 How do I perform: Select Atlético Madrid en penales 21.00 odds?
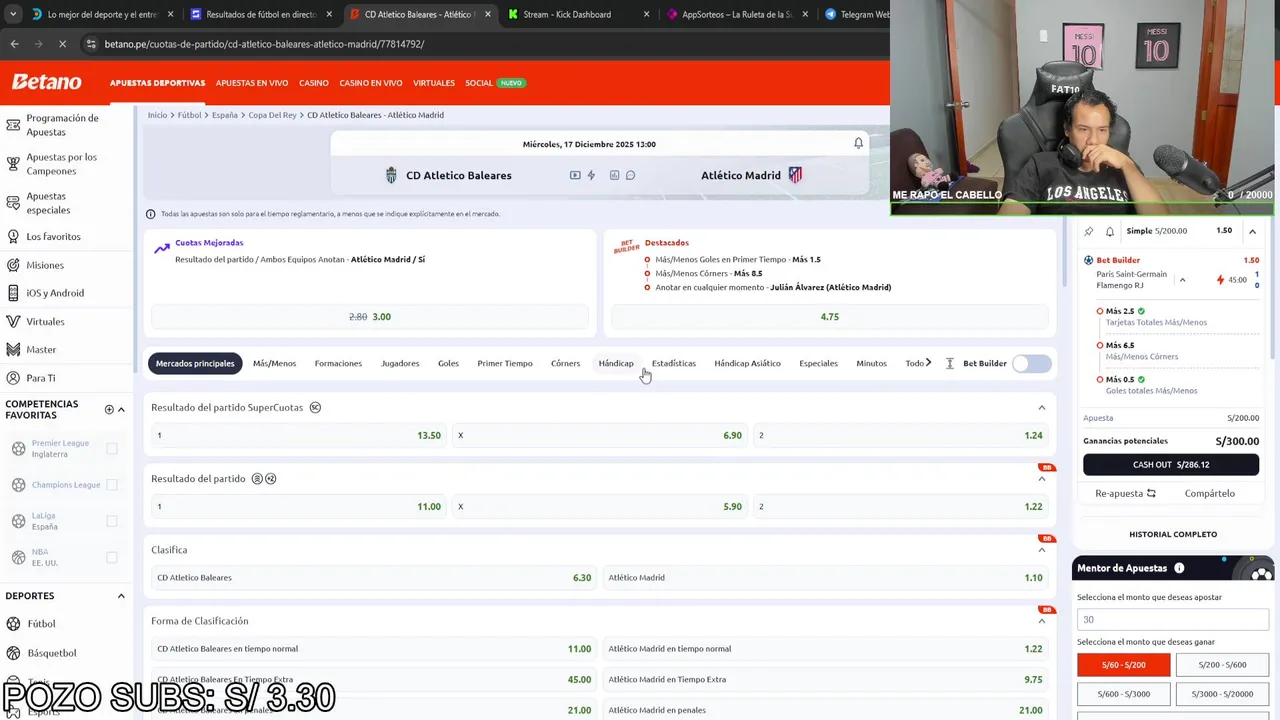click(825, 710)
